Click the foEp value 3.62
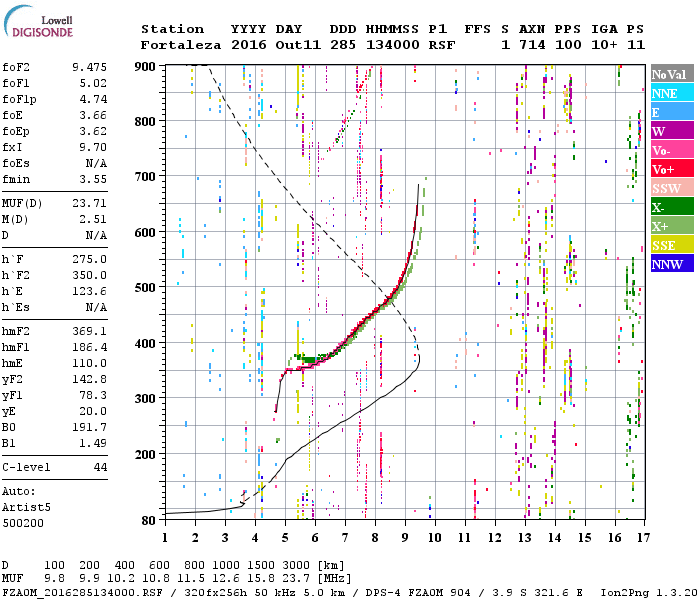Screen dimensions: 700x600 (x=94, y=131)
